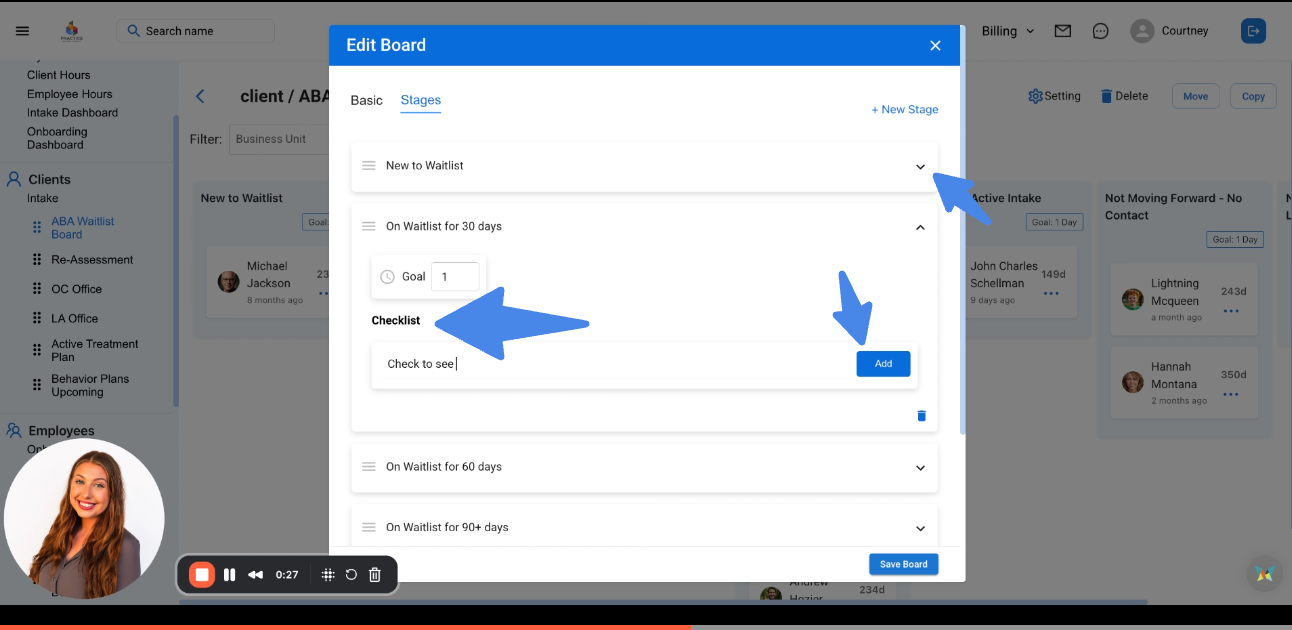Open the mail envelope icon

(1063, 31)
